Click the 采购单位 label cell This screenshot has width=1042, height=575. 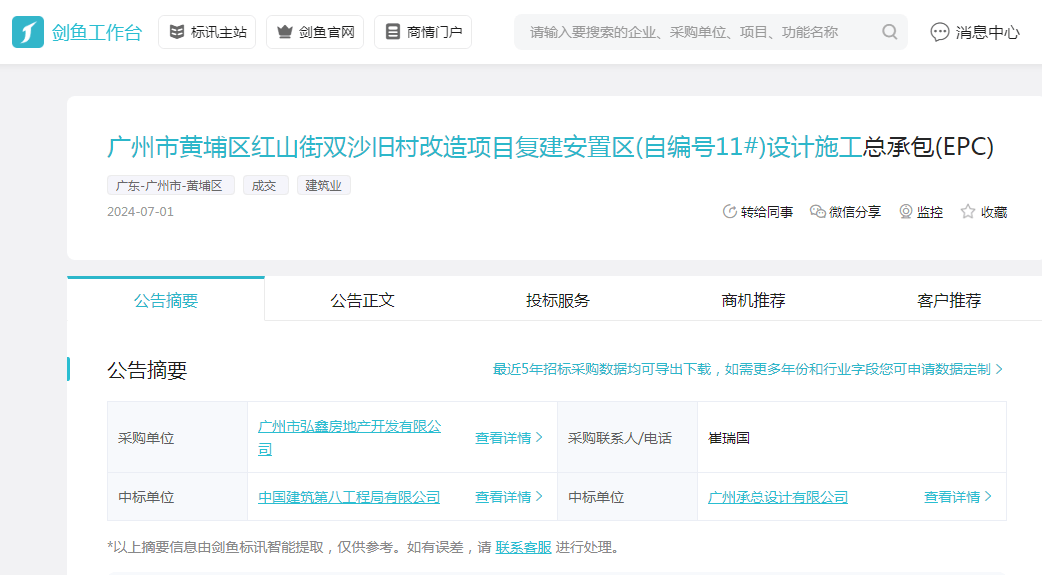[177, 437]
